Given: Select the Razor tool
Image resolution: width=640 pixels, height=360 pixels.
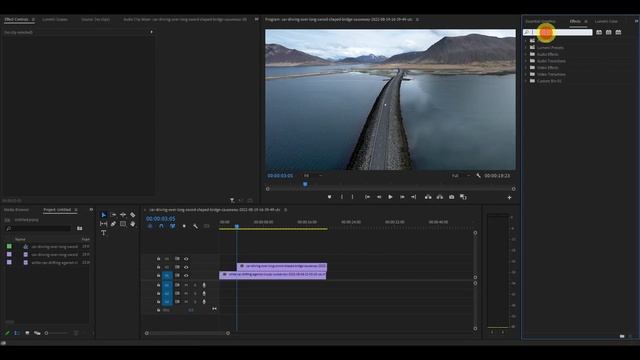Looking at the screenshot, I should pos(133,215).
